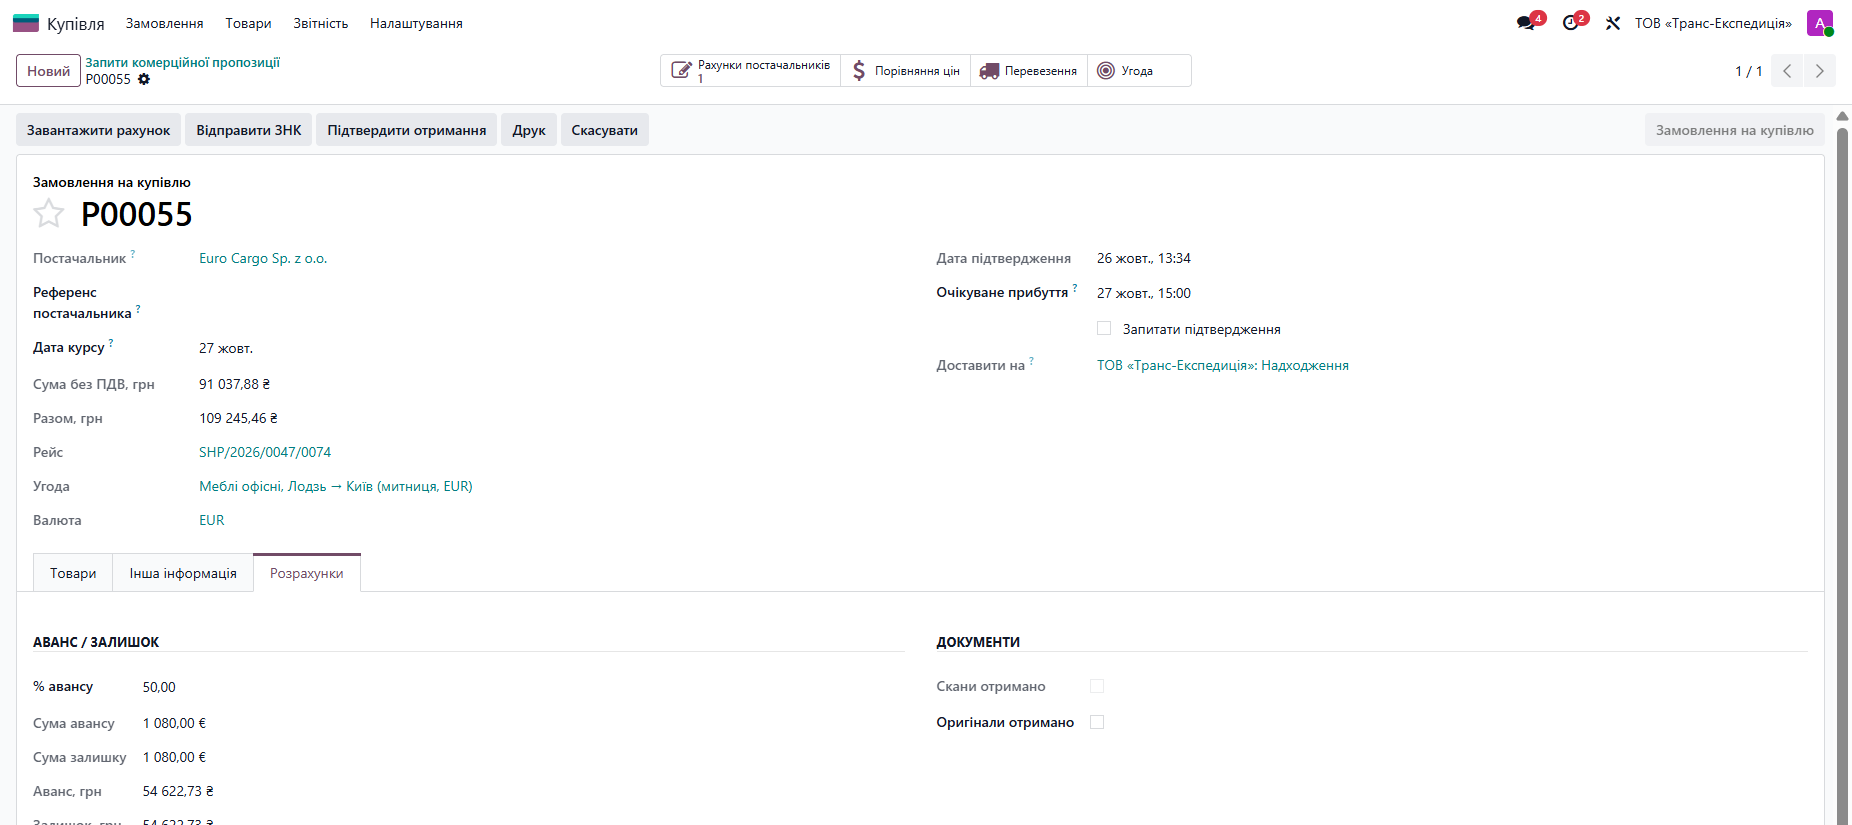This screenshot has width=1852, height=825.
Task: Open Товари menu in top bar
Action: 249,23
